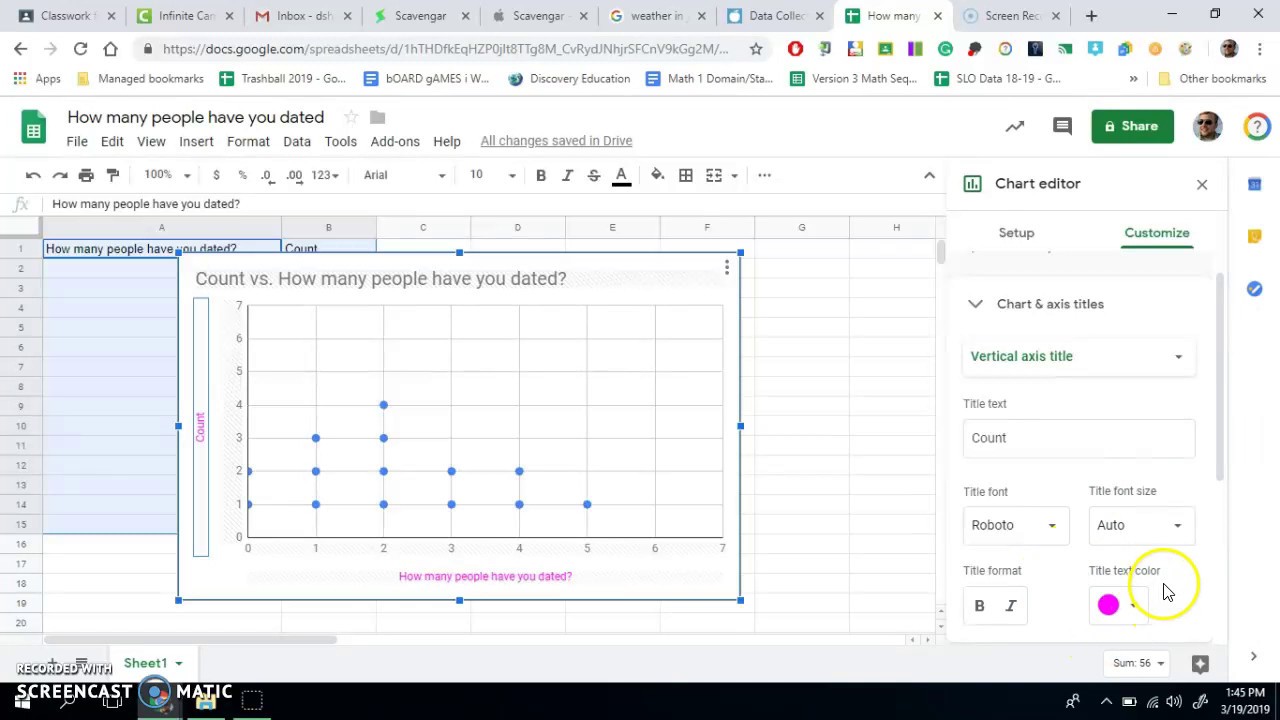
Task: Bookmark this page with star icon
Action: [x=756, y=49]
